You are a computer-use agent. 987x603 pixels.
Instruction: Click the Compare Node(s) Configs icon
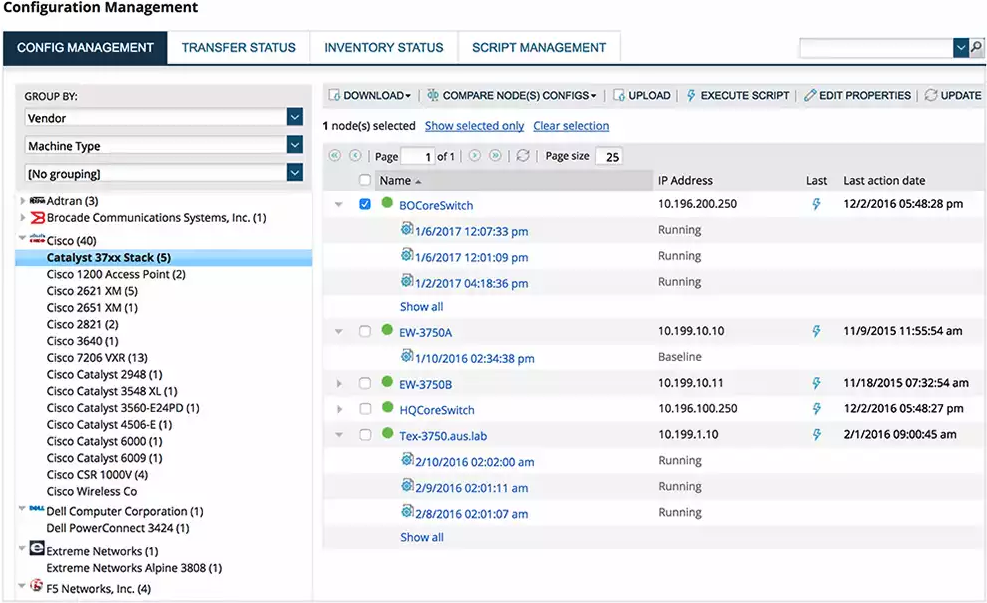[433, 95]
